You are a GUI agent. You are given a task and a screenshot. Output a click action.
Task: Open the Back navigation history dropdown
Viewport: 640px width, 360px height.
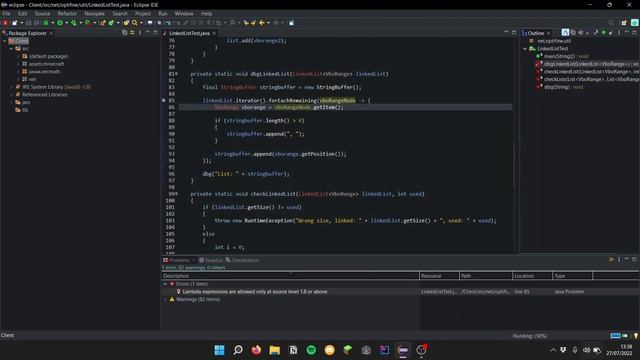click(x=268, y=23)
